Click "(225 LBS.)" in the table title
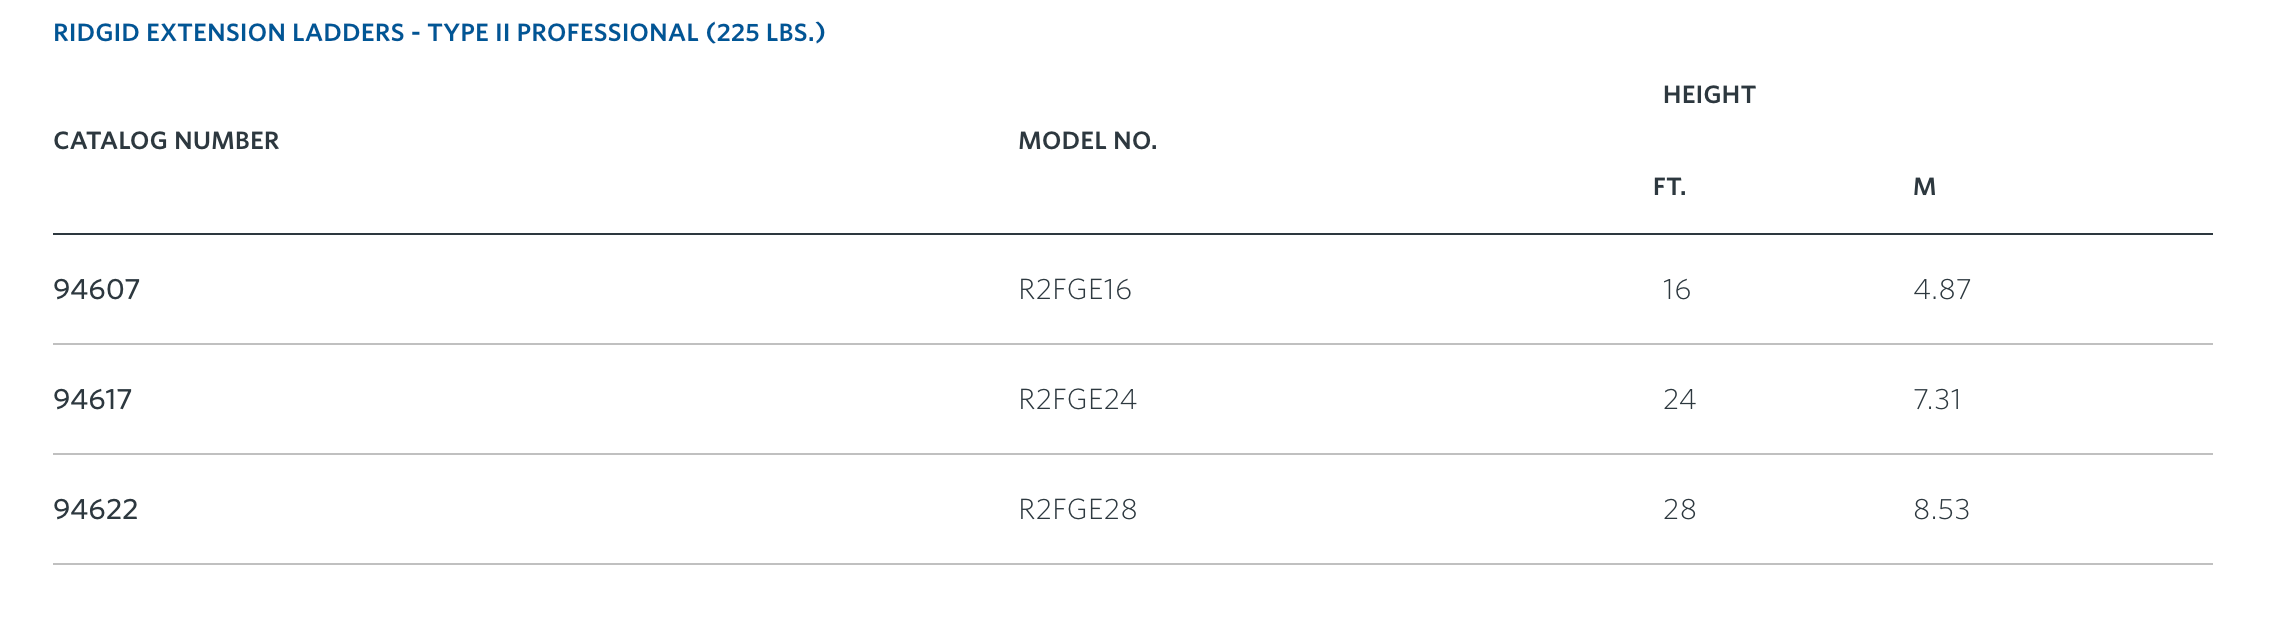 tap(766, 33)
